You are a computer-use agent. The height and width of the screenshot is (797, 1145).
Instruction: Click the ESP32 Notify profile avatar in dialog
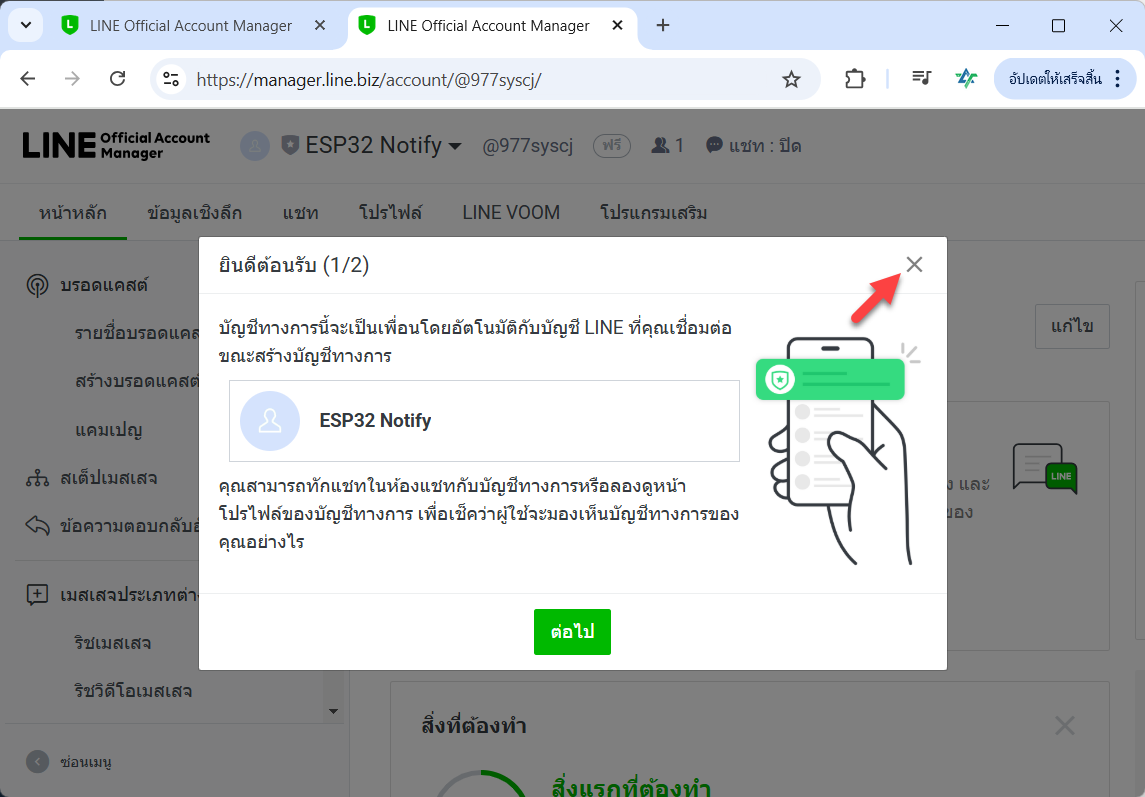click(x=269, y=421)
